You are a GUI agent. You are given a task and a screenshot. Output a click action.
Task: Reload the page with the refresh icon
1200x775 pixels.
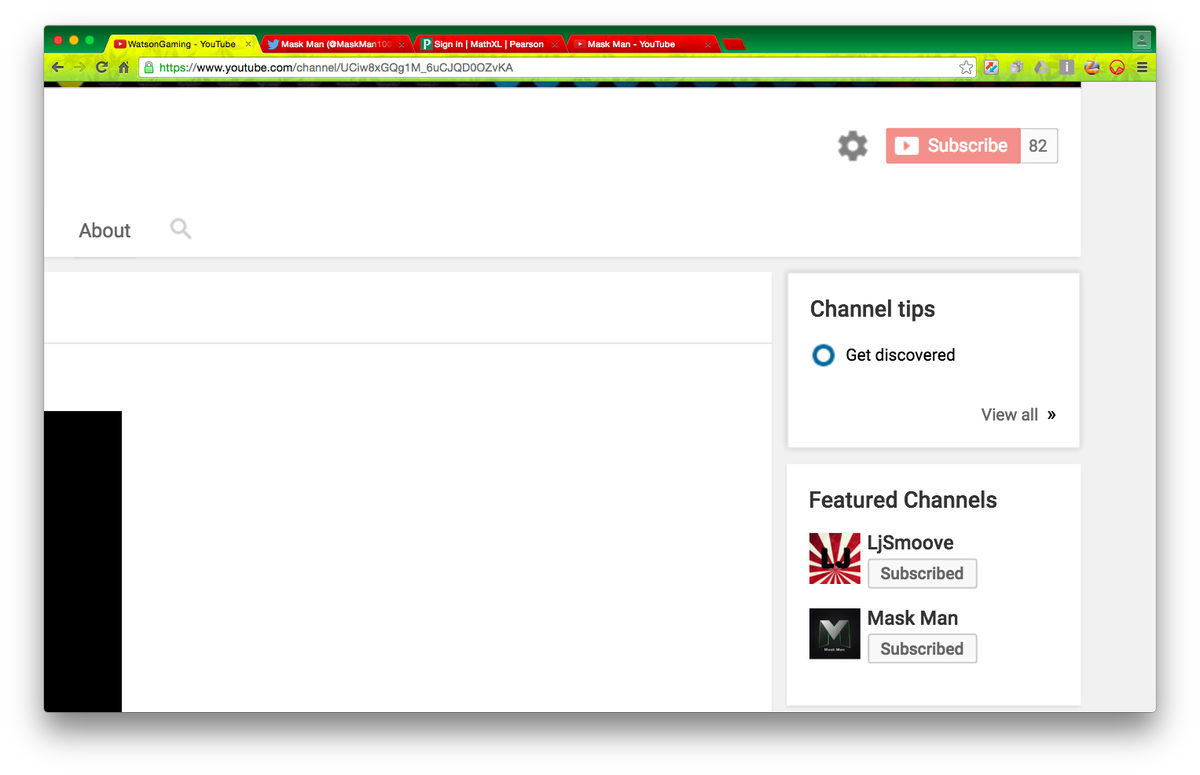pyautogui.click(x=102, y=68)
